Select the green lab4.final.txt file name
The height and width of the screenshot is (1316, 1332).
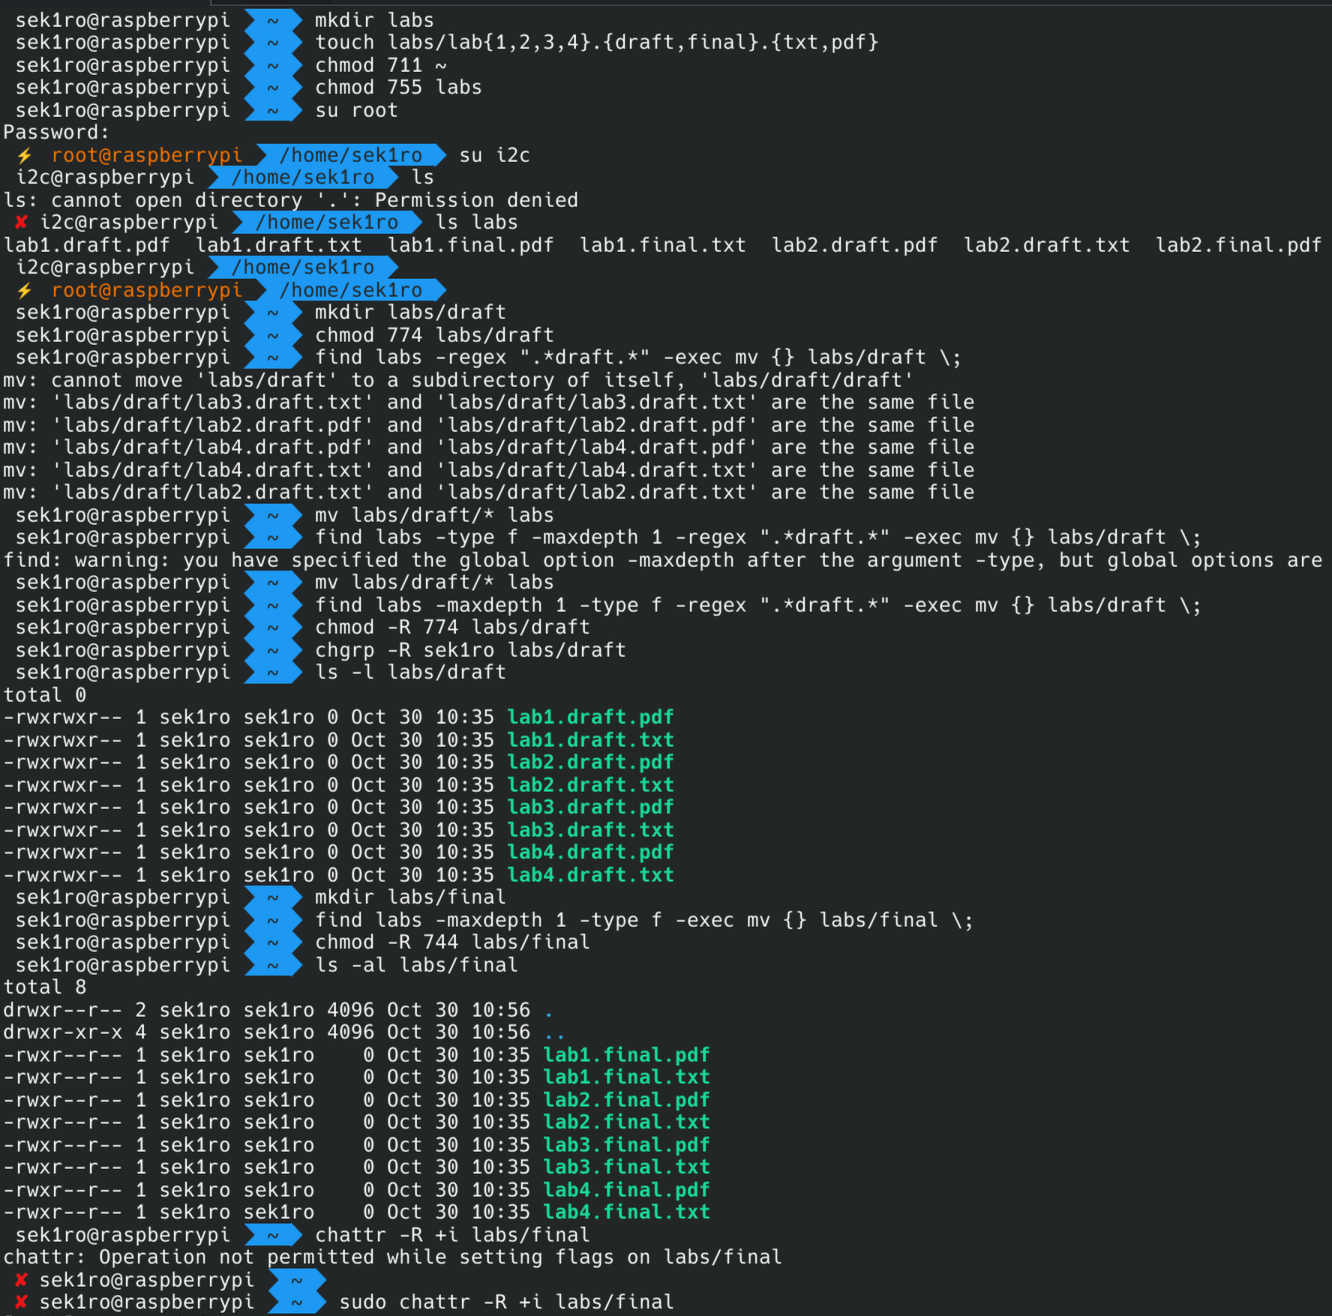pyautogui.click(x=626, y=1212)
